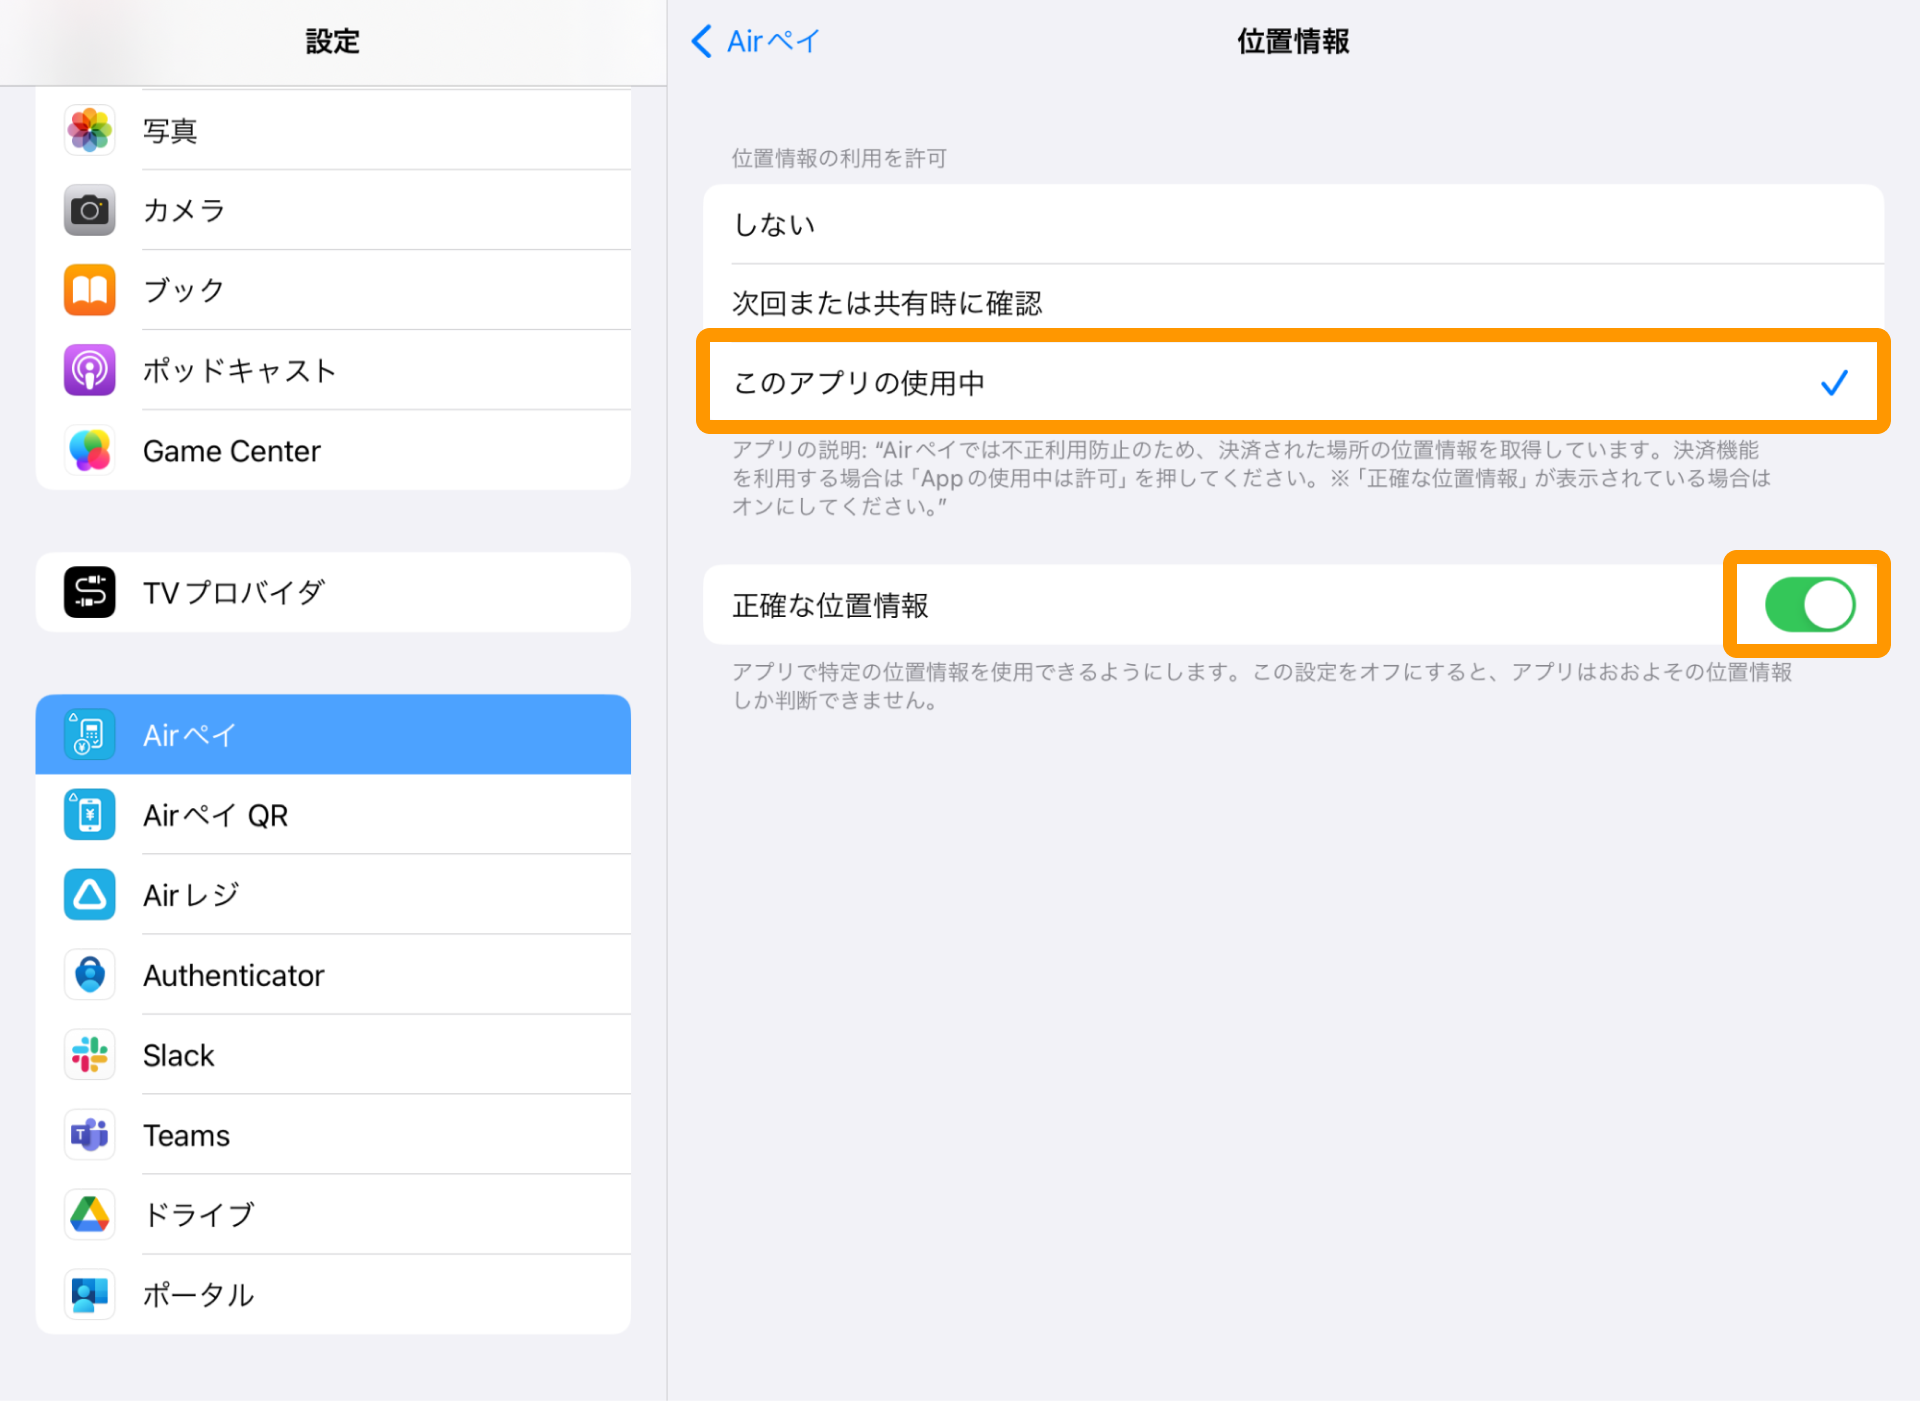Open ブック settings row

point(333,290)
